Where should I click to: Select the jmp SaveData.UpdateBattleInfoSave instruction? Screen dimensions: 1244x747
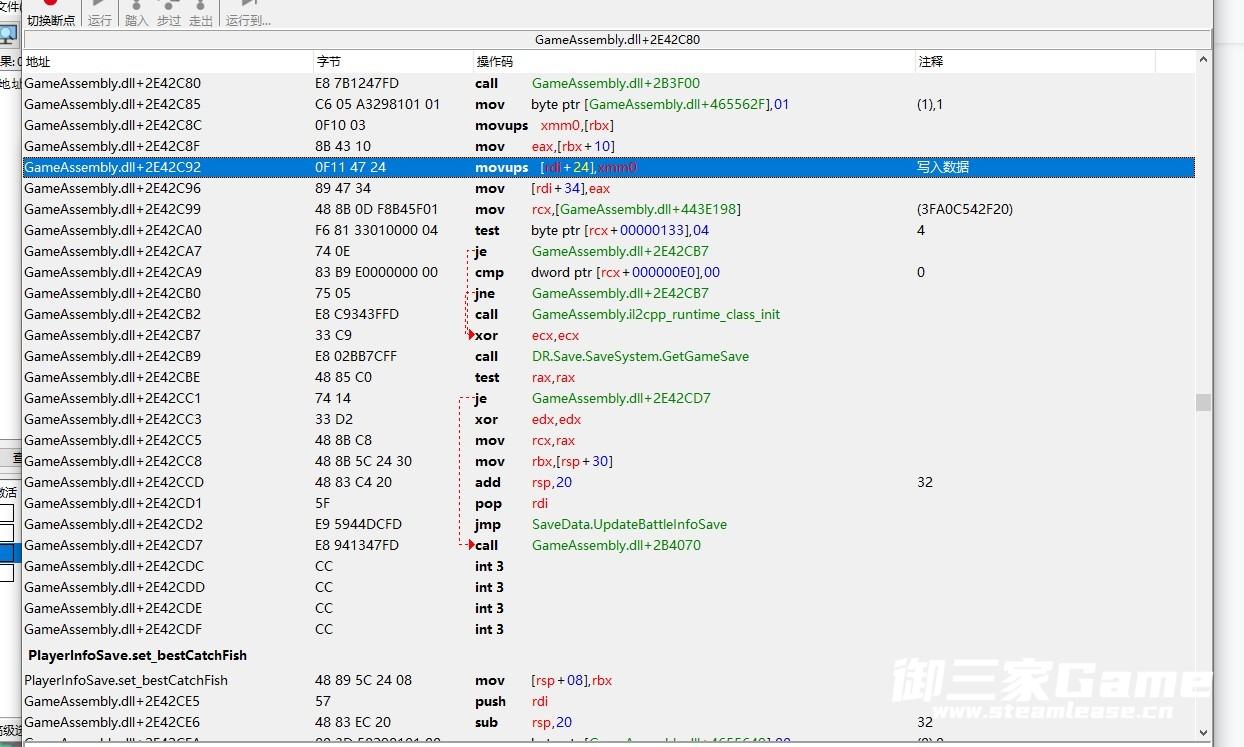click(x=629, y=525)
